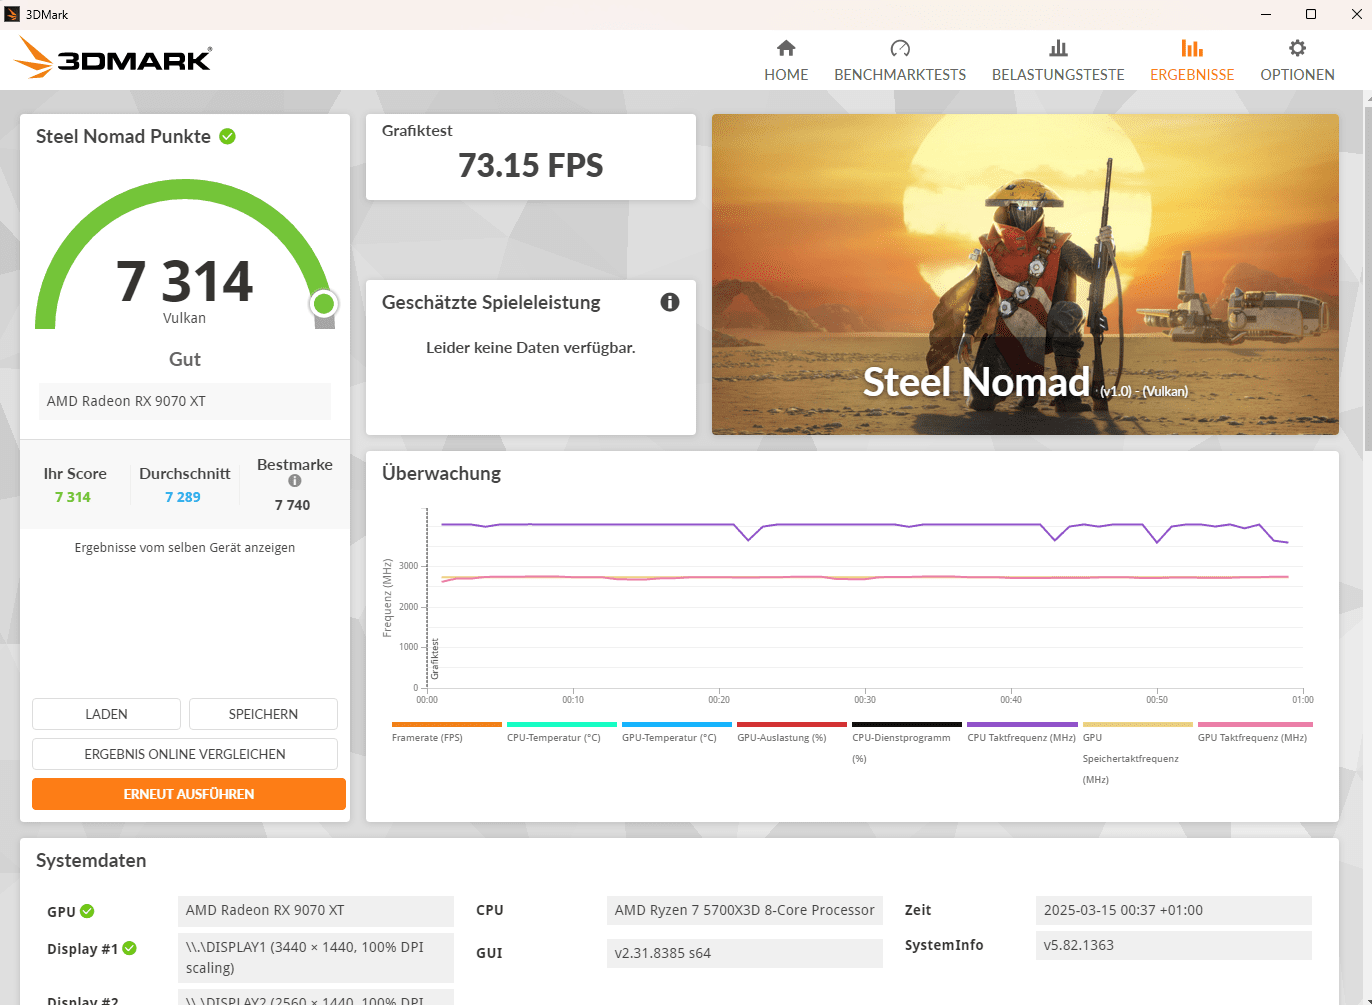Click the Zeit value 2025-03-15 00:37
The height and width of the screenshot is (1005, 1372).
point(1174,910)
